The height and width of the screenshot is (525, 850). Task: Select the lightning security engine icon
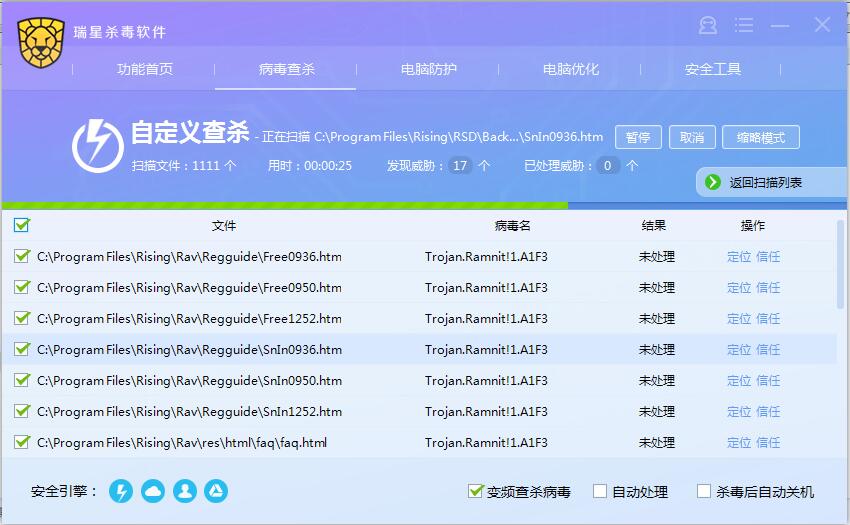pyautogui.click(x=121, y=491)
